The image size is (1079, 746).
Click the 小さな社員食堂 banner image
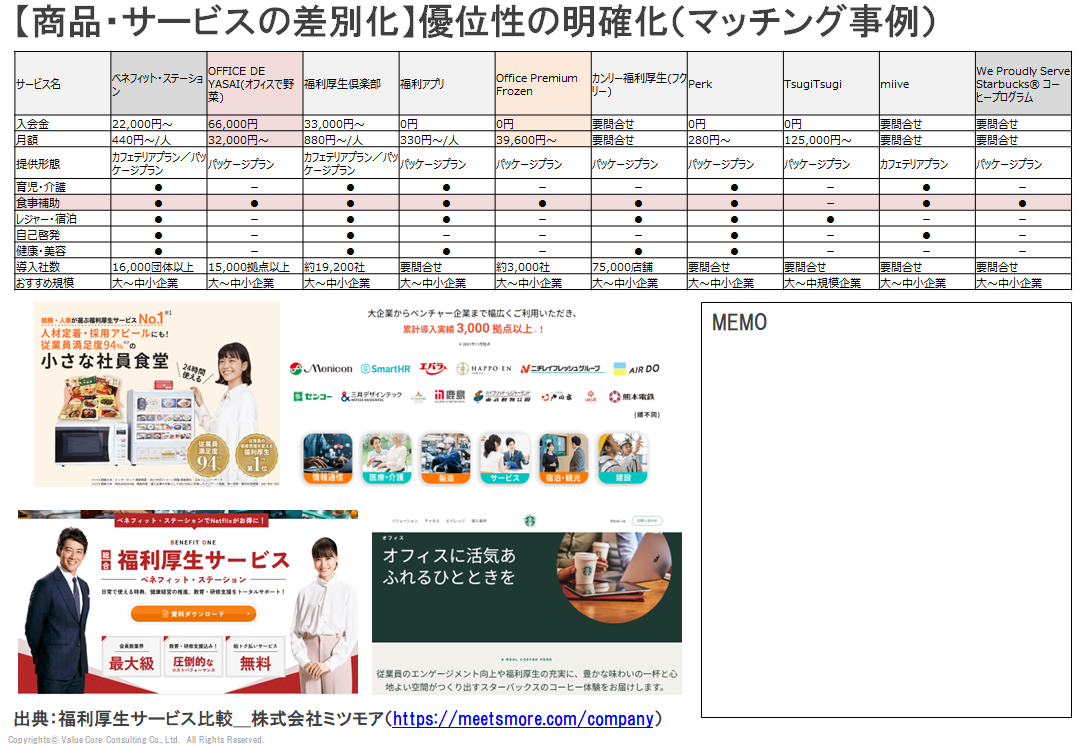tap(157, 395)
